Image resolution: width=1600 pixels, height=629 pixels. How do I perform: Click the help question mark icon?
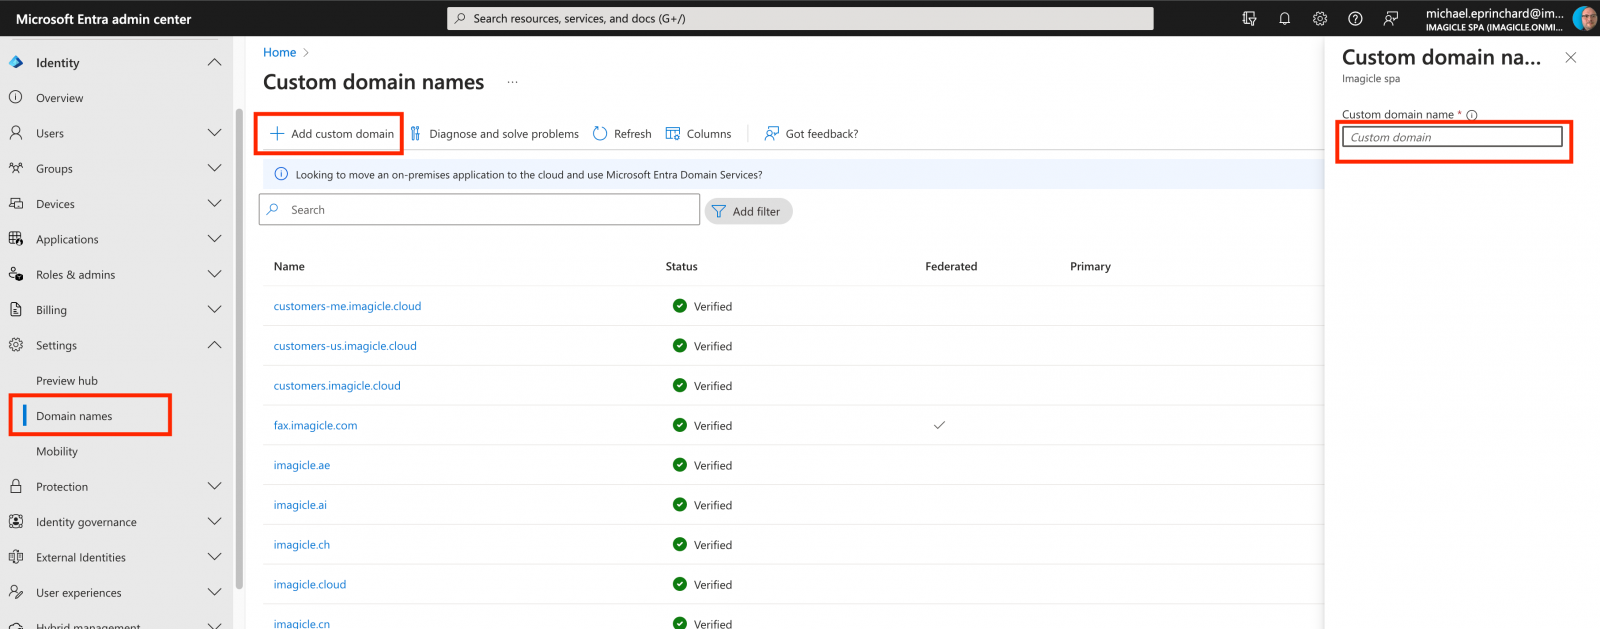pyautogui.click(x=1355, y=18)
